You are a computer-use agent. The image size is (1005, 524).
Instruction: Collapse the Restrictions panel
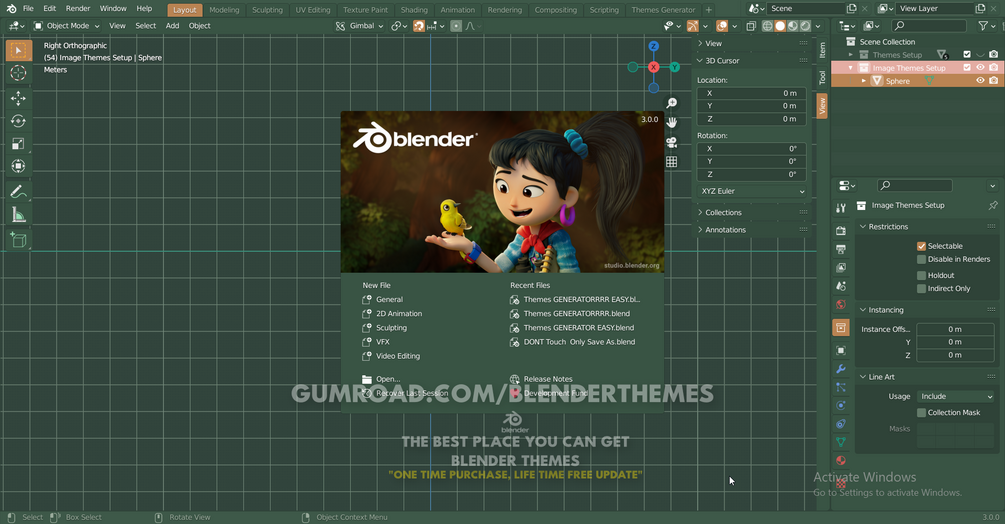[x=888, y=227]
